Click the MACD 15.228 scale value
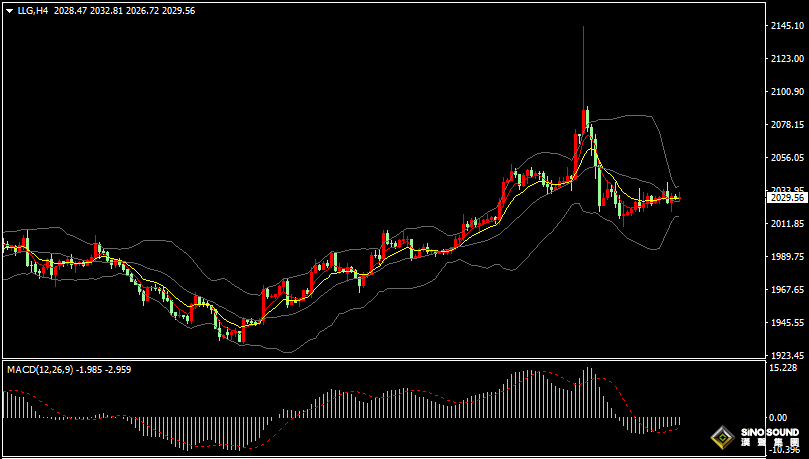 point(783,368)
